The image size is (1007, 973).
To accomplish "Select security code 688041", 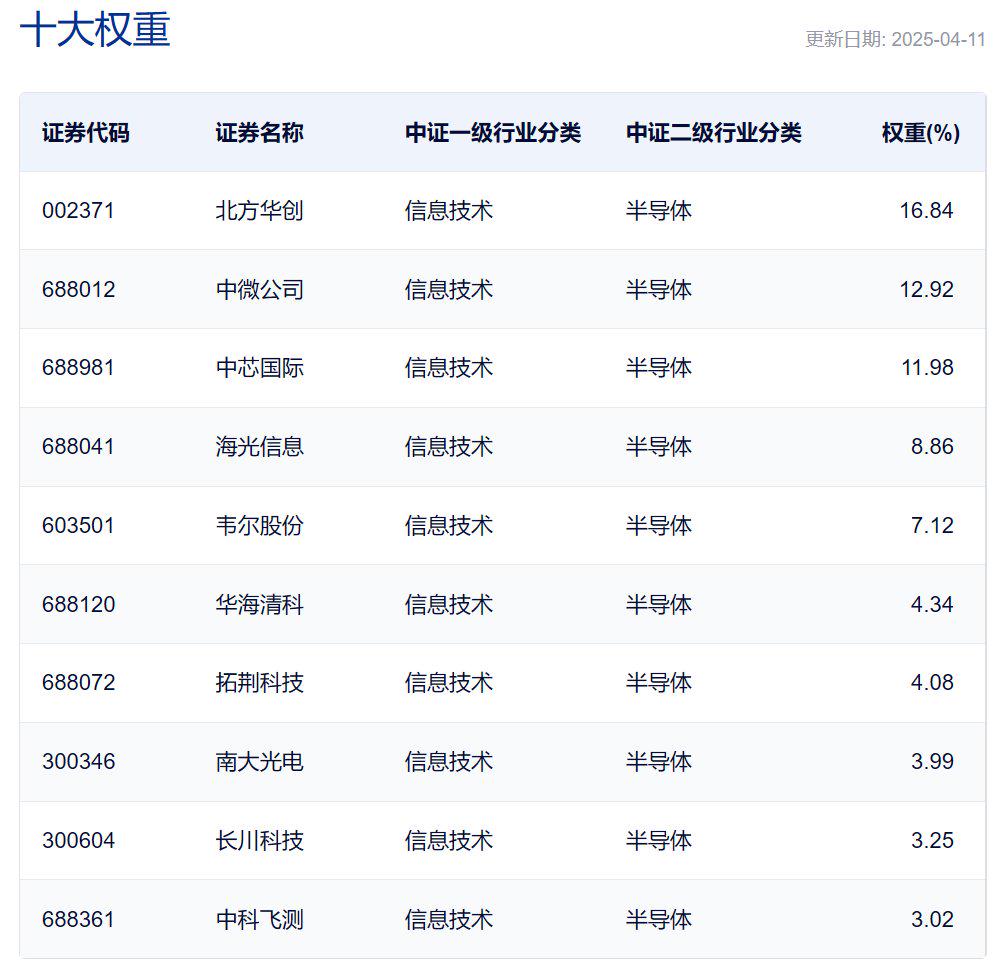I will [x=78, y=447].
